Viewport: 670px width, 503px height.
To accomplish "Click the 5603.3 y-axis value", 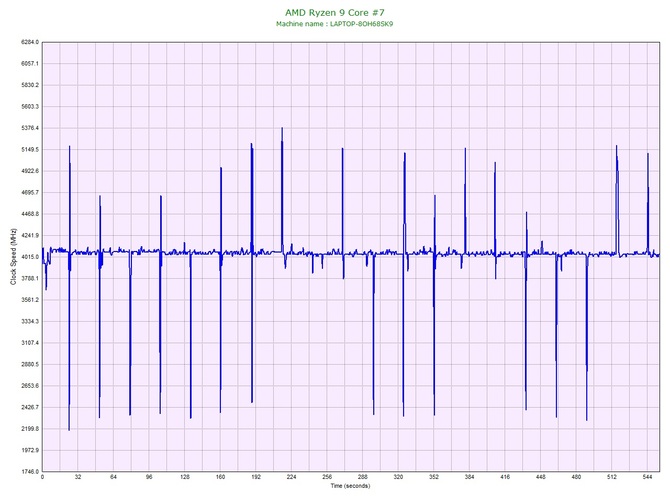I will pyautogui.click(x=29, y=106).
